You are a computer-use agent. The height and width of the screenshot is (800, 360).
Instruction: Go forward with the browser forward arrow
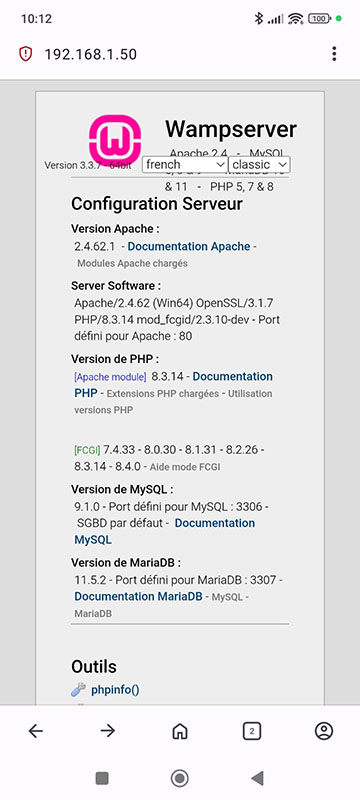click(x=108, y=731)
